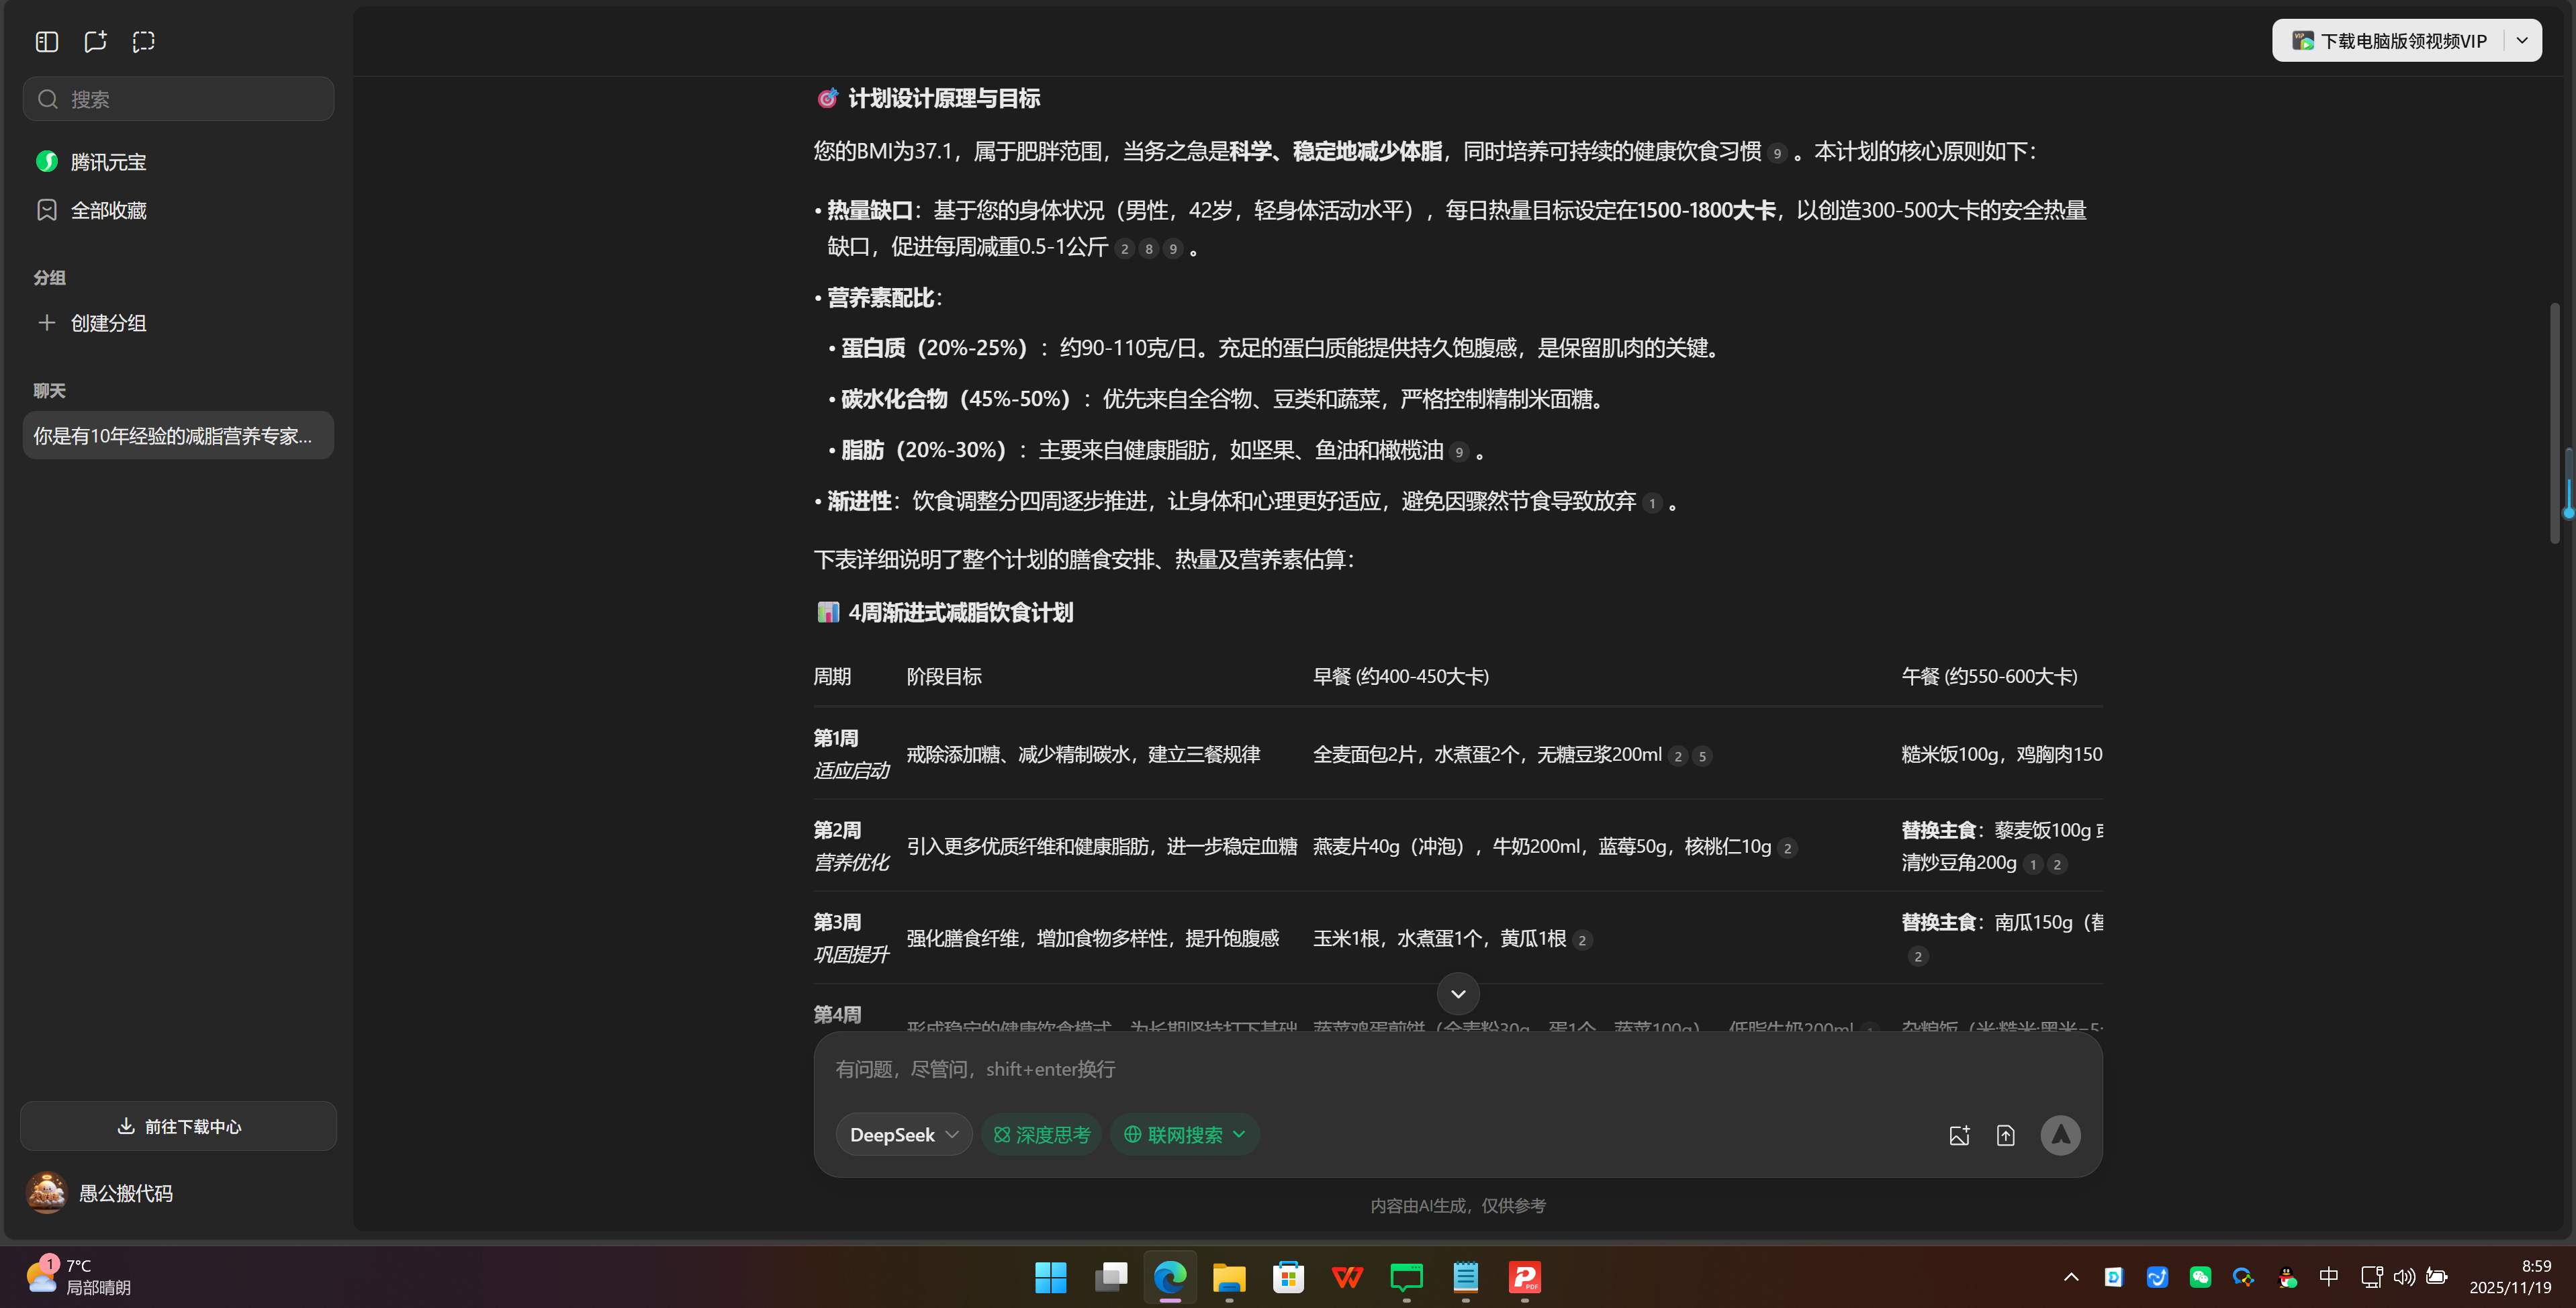Attach an image to the message
This screenshot has height=1308, width=2576.
(1959, 1134)
